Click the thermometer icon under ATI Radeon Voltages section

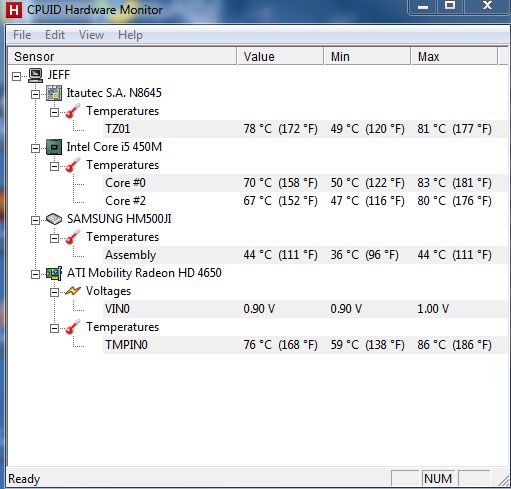coord(73,327)
